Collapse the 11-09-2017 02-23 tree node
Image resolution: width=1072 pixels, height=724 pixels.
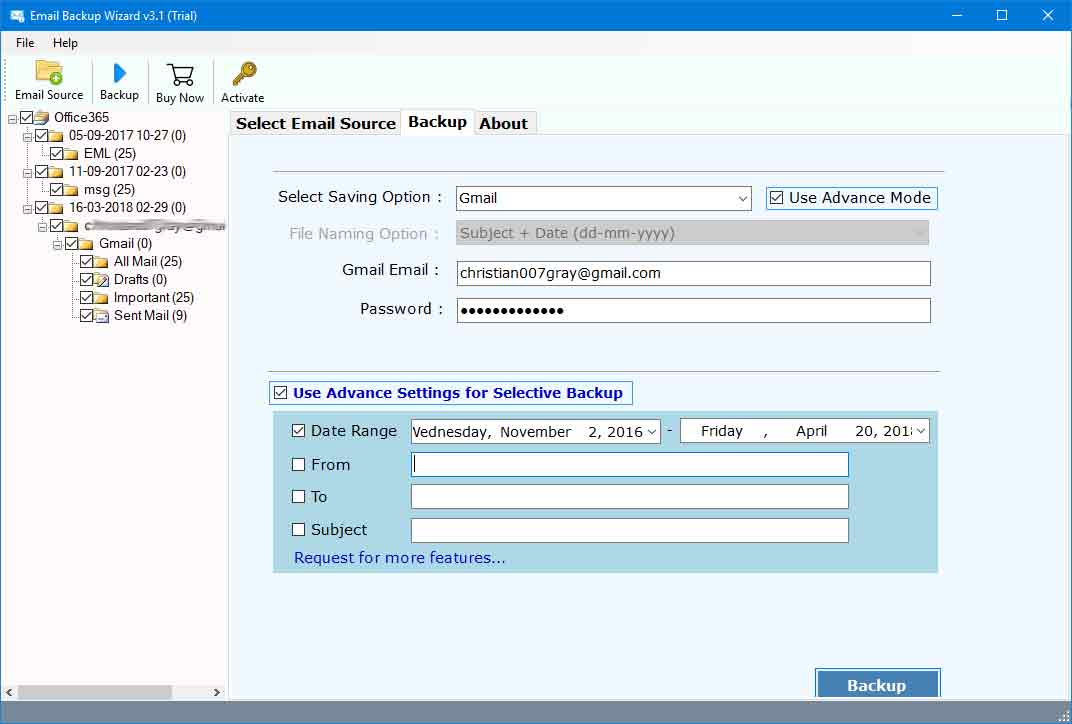tap(27, 173)
